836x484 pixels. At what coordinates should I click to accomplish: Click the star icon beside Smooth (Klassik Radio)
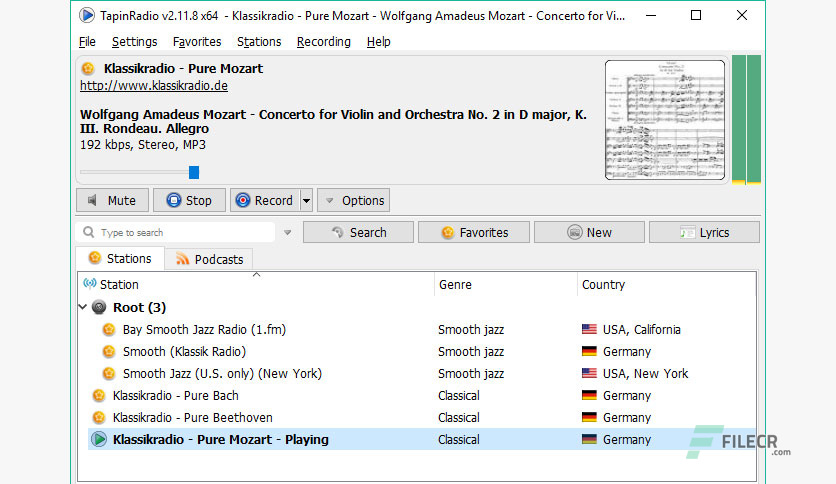tap(109, 352)
